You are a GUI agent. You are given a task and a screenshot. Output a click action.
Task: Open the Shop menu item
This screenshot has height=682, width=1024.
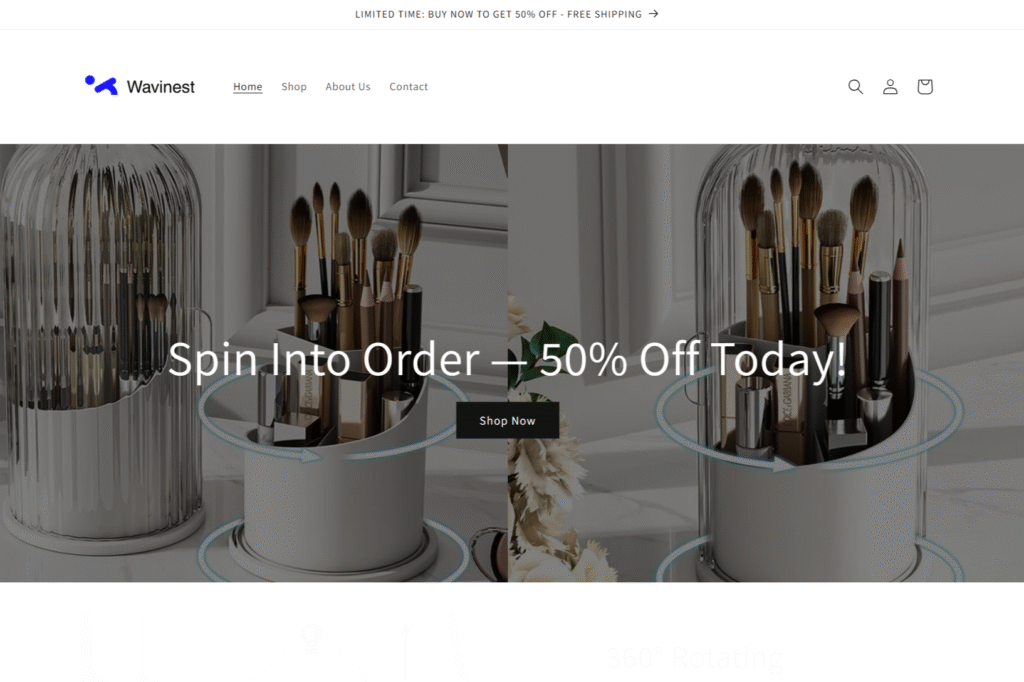(294, 86)
